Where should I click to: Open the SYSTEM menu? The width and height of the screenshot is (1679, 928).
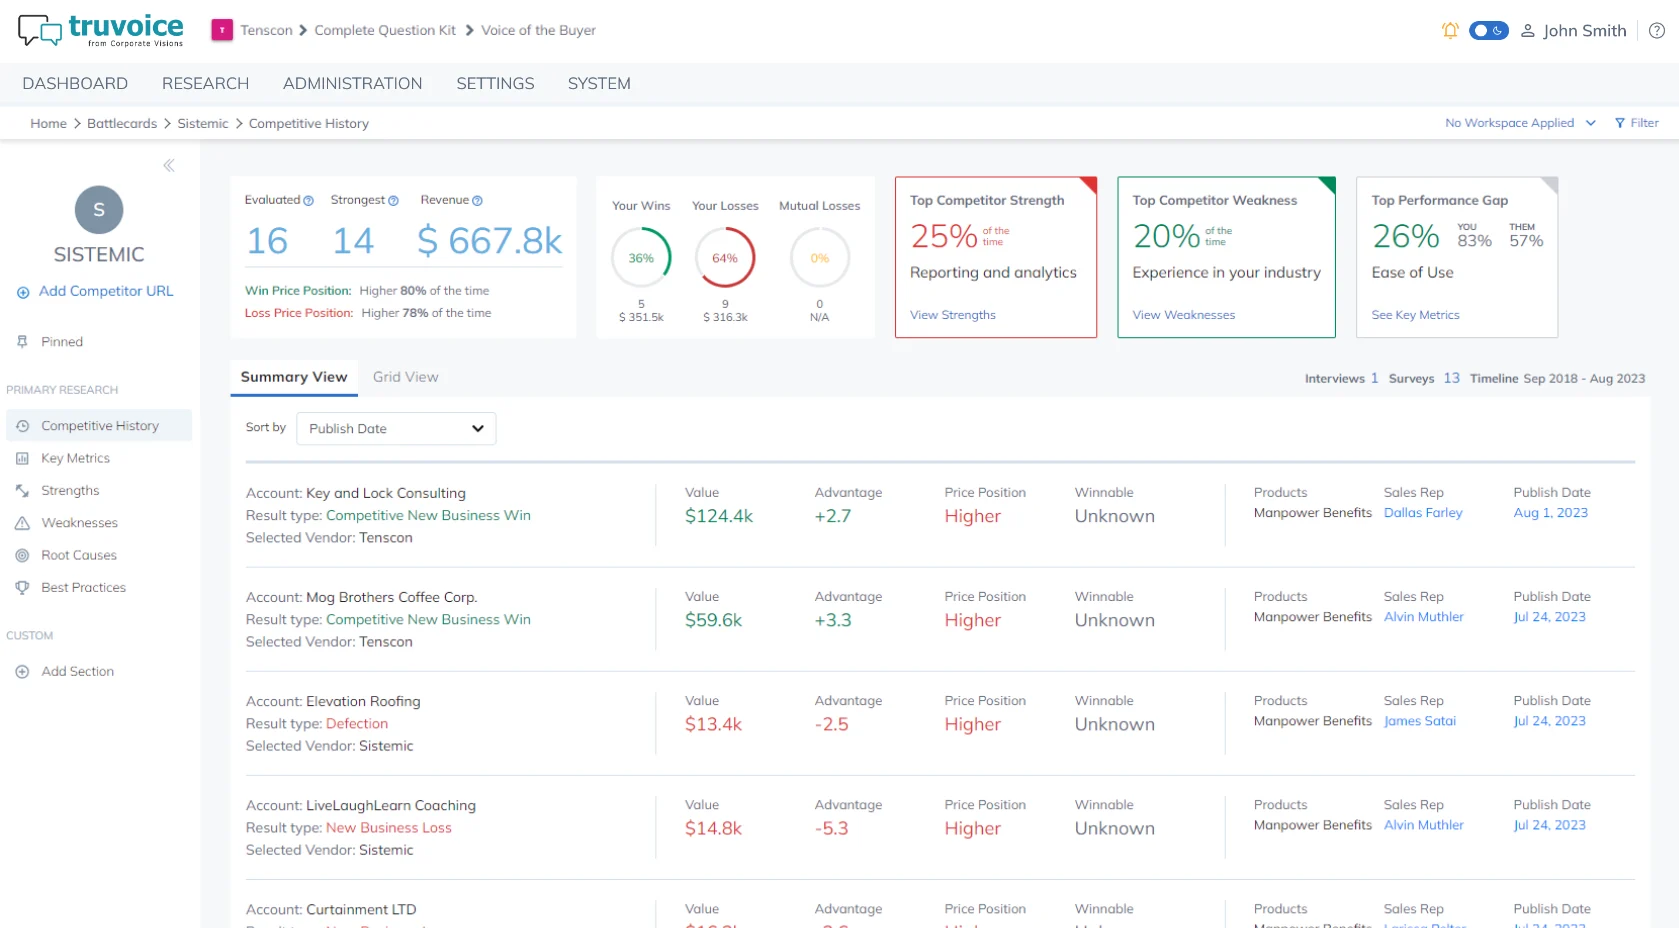[599, 84]
